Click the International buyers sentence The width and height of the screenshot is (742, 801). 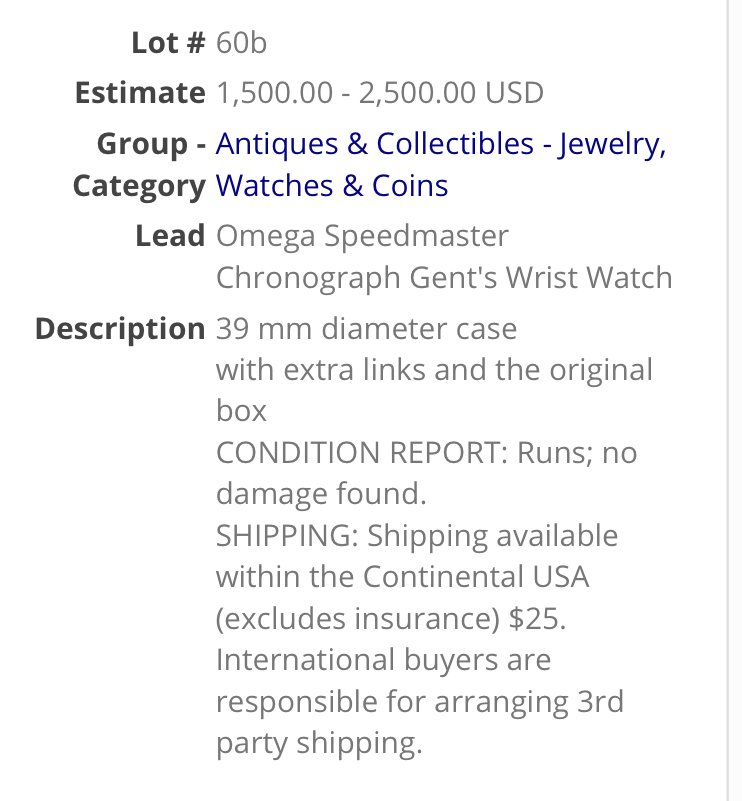[x=383, y=661]
